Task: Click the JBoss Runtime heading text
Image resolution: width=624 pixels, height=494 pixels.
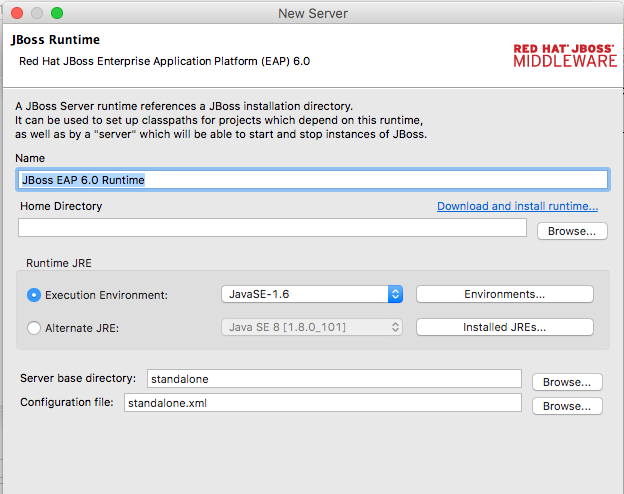Action: click(55, 40)
